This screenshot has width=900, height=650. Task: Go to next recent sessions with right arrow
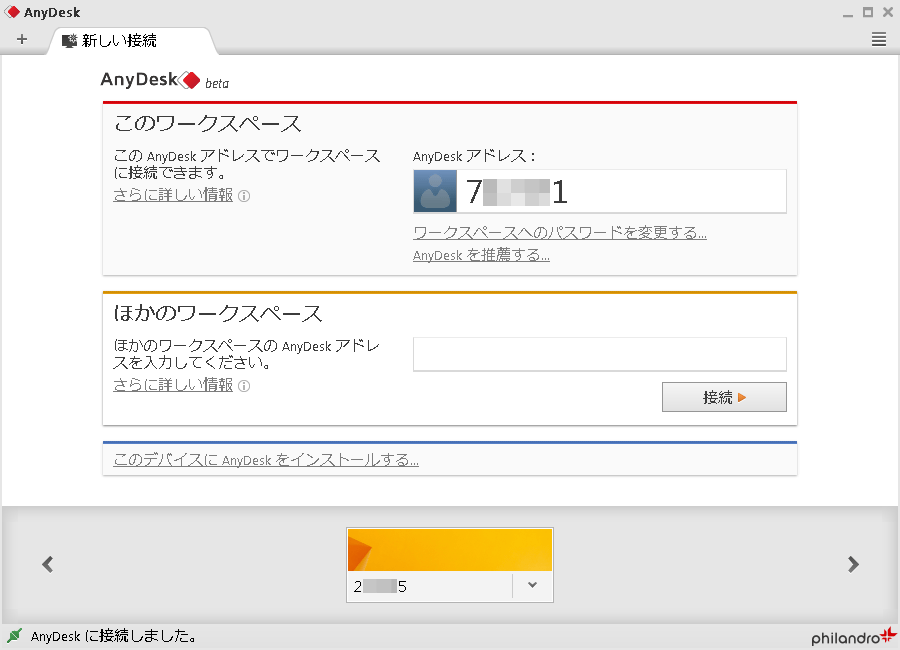click(x=854, y=564)
